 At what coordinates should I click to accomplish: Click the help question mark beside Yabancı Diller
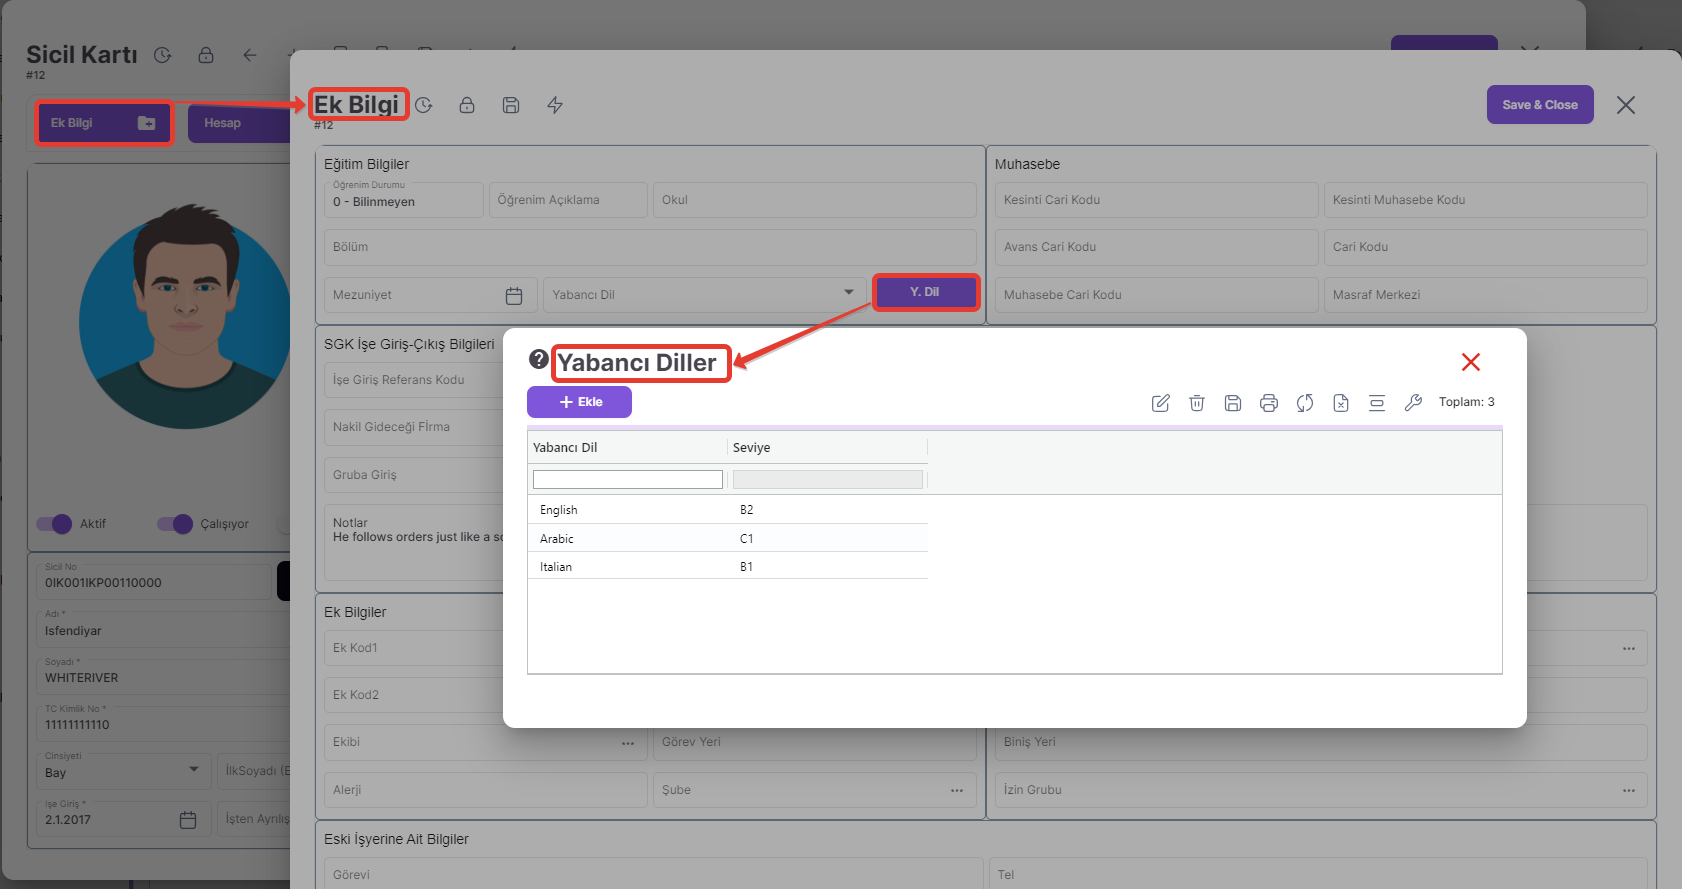[538, 359]
